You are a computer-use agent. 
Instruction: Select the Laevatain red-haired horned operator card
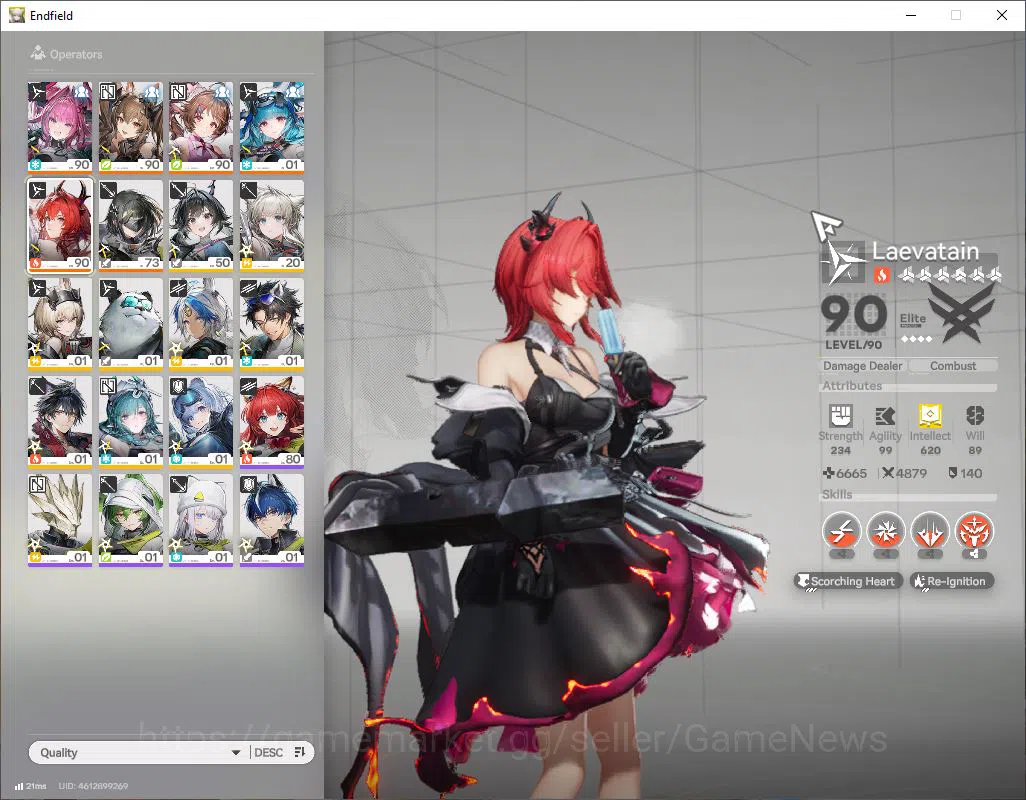pyautogui.click(x=60, y=225)
